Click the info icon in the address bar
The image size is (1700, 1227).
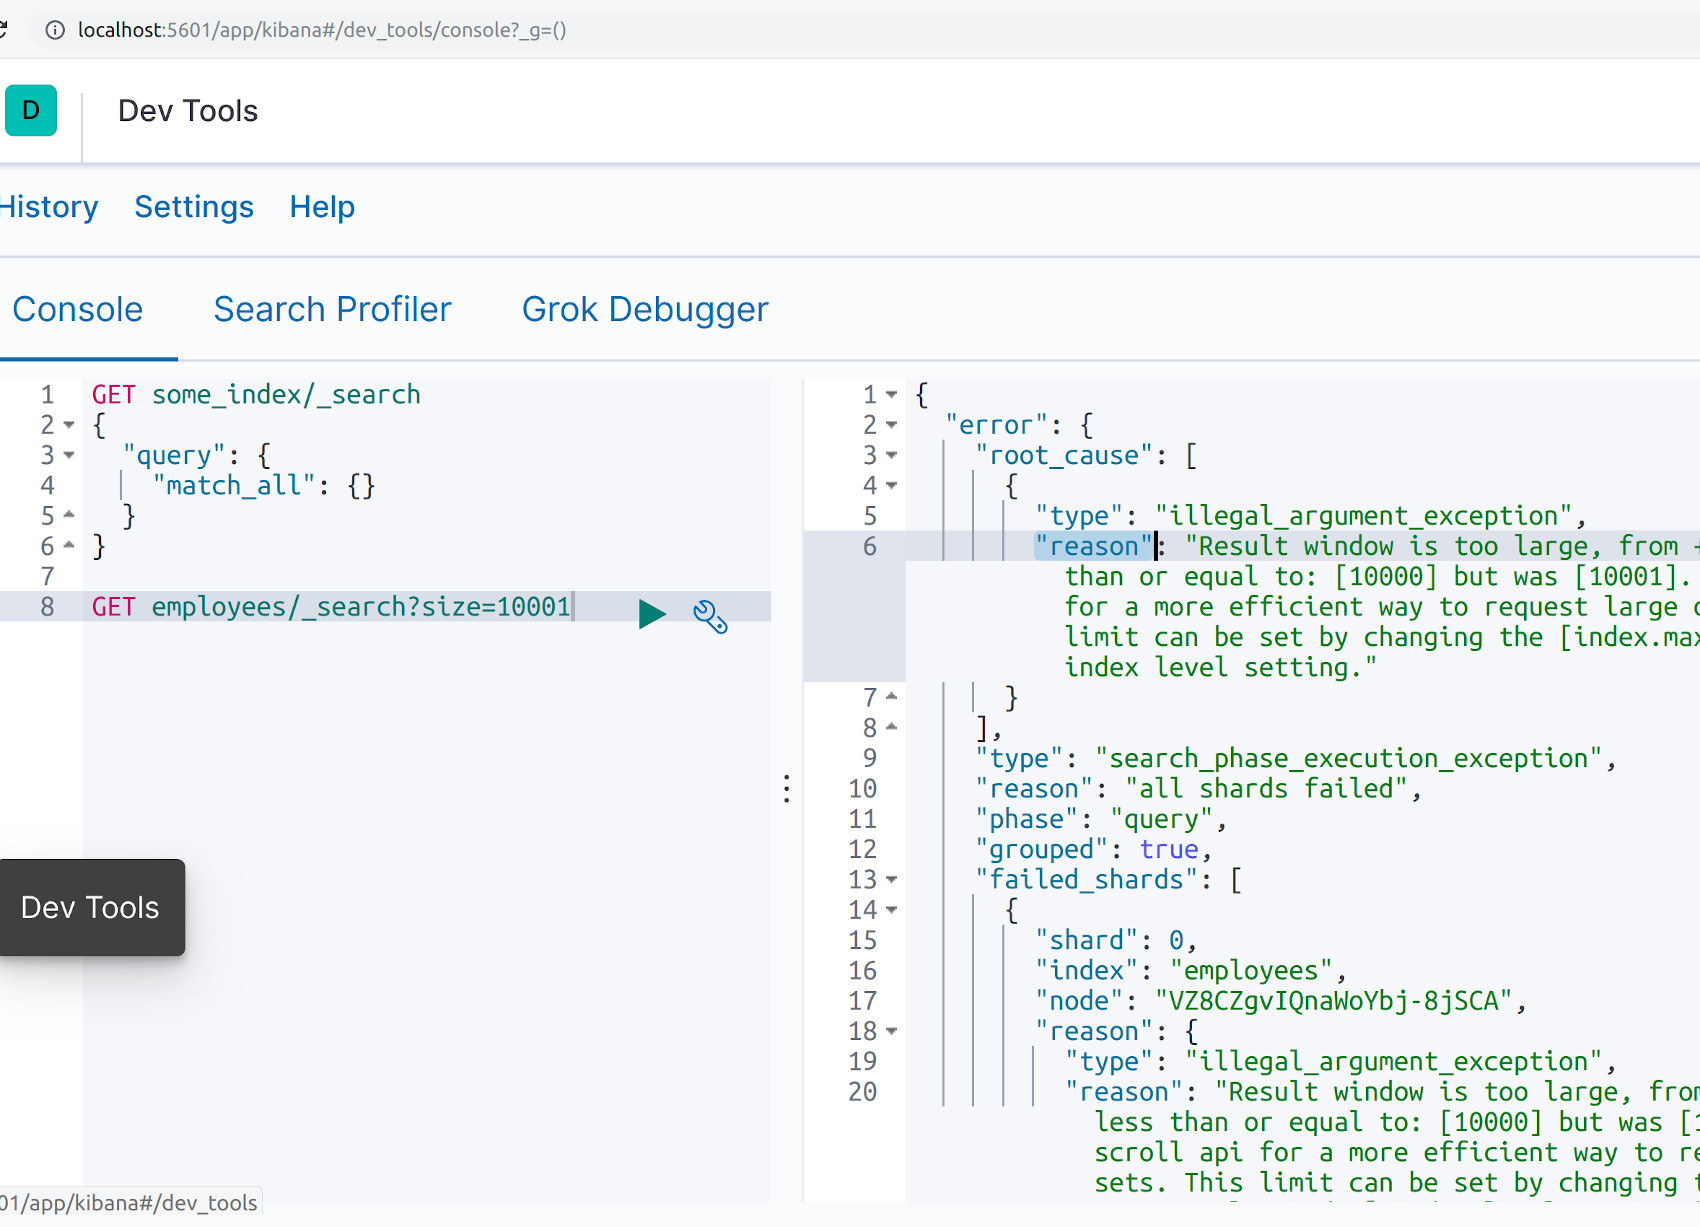pos(53,31)
